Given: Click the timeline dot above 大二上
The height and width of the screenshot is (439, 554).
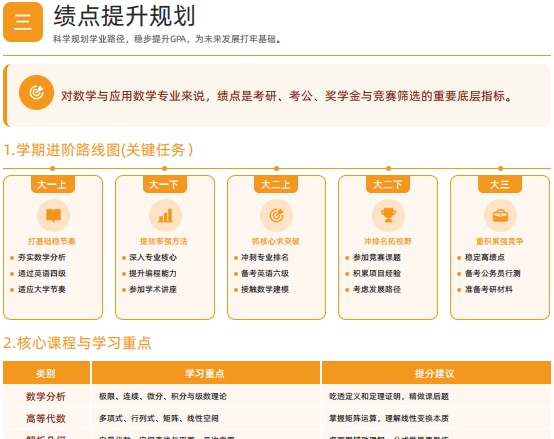Looking at the screenshot, I should pos(276,168).
